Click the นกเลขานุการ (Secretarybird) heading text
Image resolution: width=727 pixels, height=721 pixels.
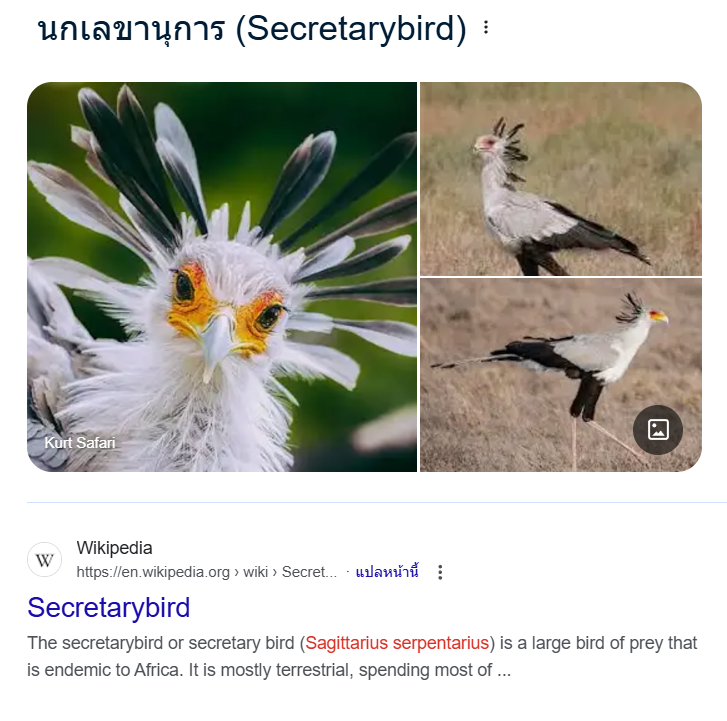pos(252,29)
